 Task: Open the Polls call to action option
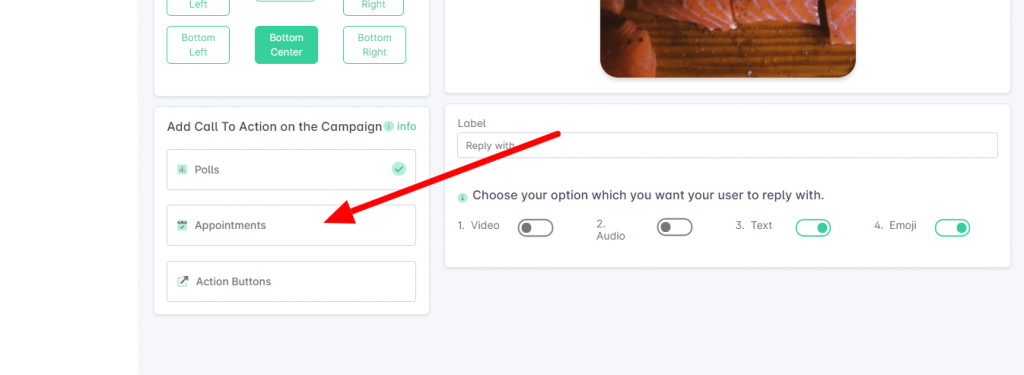[291, 169]
